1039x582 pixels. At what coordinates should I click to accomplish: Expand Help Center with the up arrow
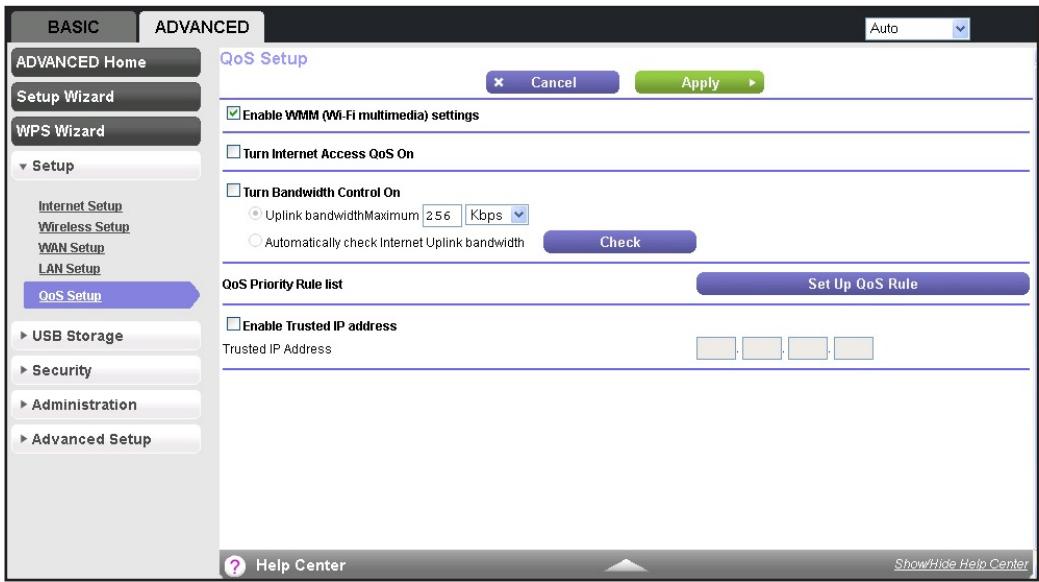coord(626,565)
